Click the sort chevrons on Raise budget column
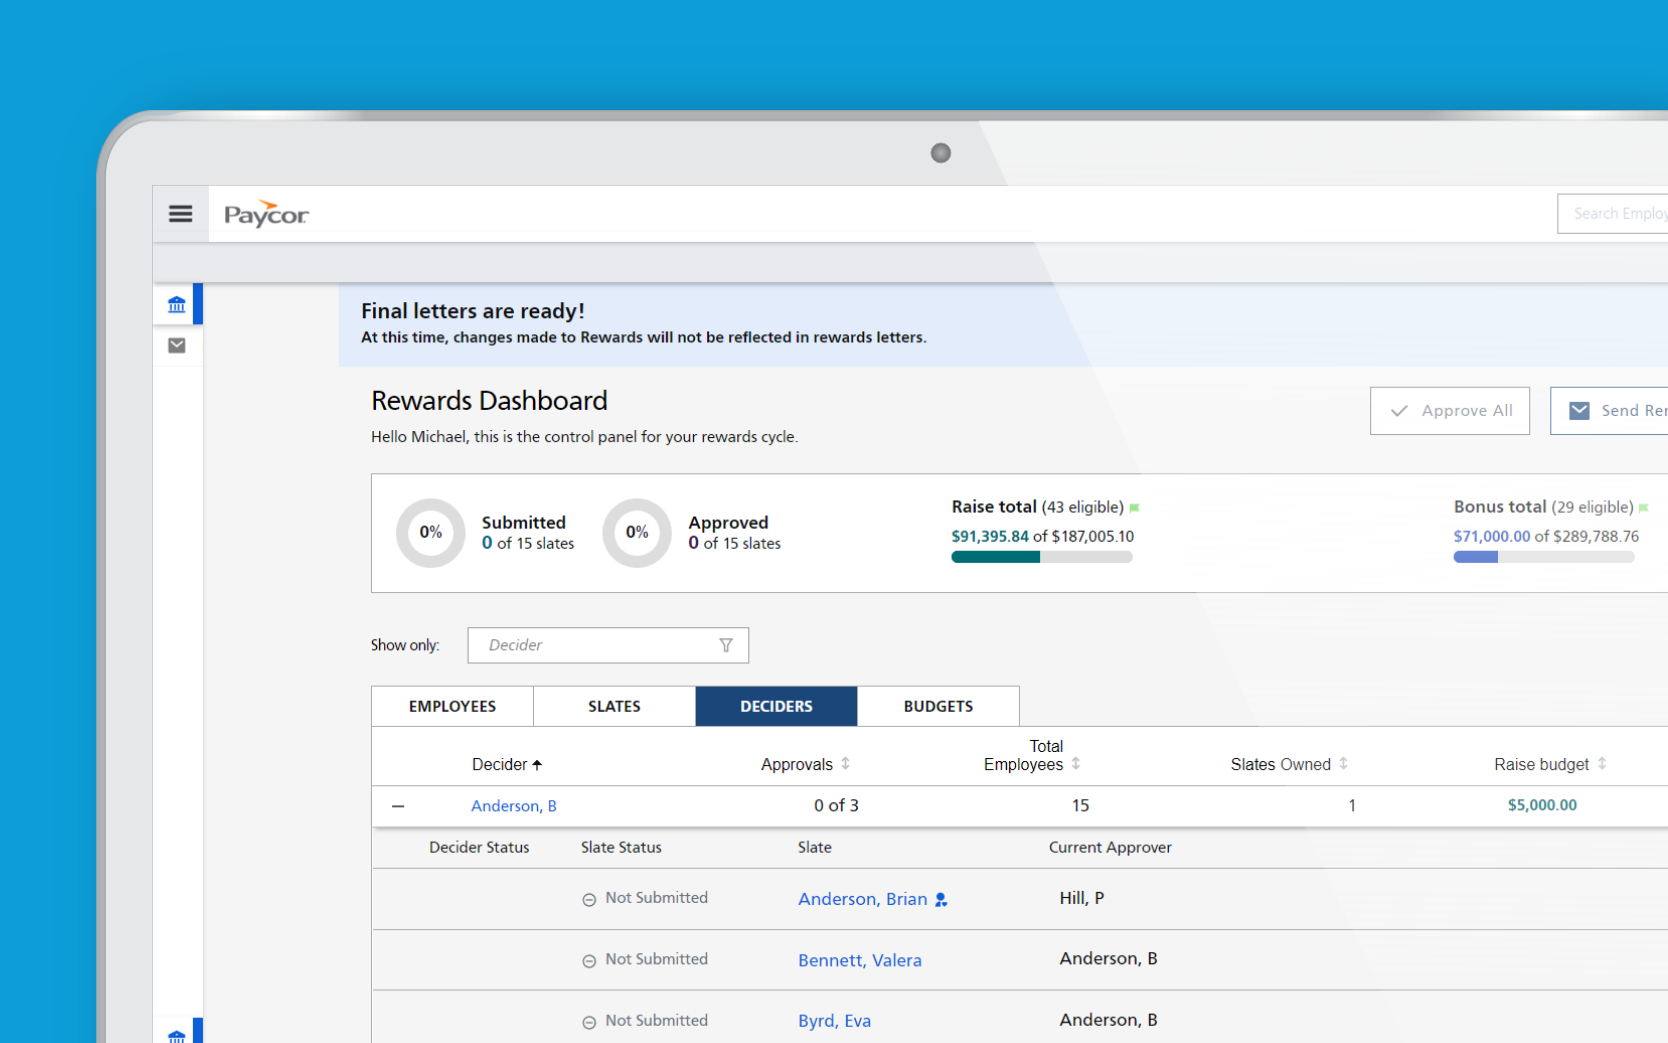The width and height of the screenshot is (1668, 1043). click(x=1601, y=764)
